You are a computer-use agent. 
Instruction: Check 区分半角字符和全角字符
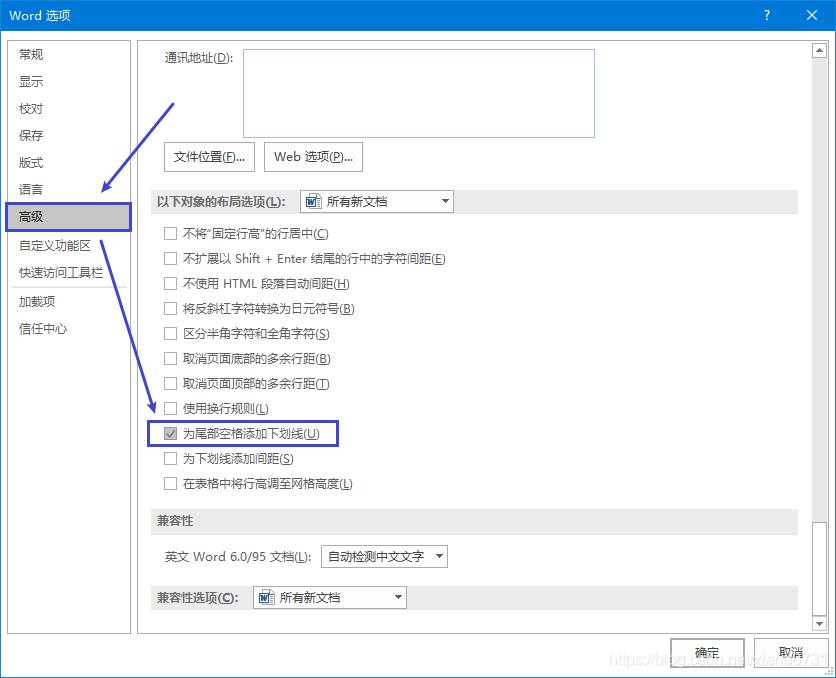pos(171,334)
